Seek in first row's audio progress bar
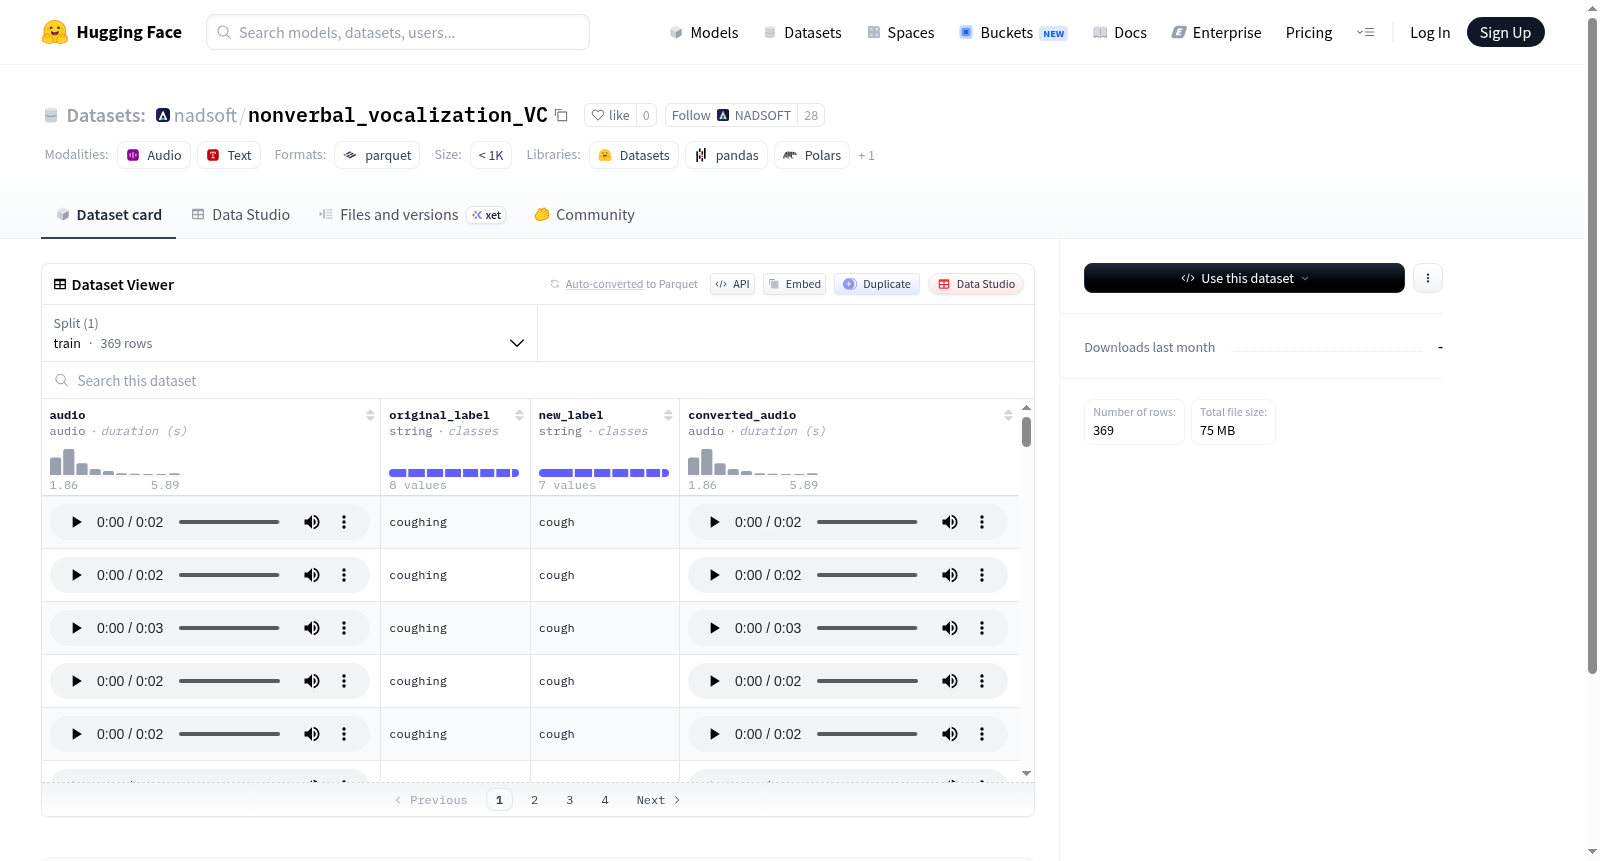 (x=229, y=522)
